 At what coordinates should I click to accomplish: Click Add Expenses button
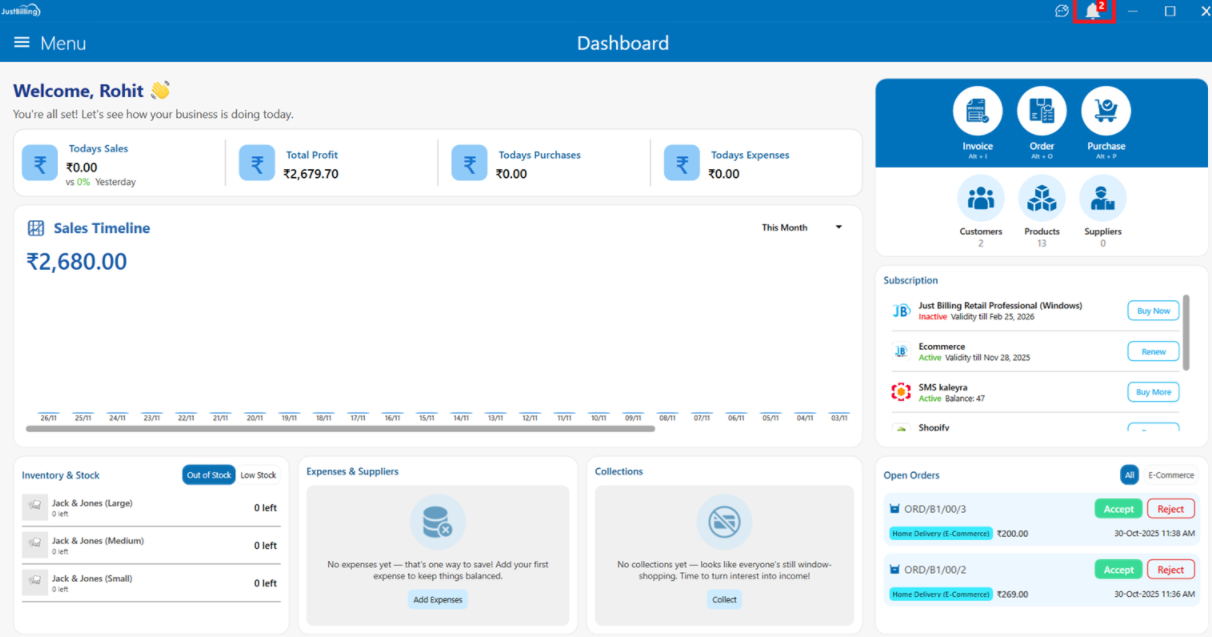tap(437, 600)
